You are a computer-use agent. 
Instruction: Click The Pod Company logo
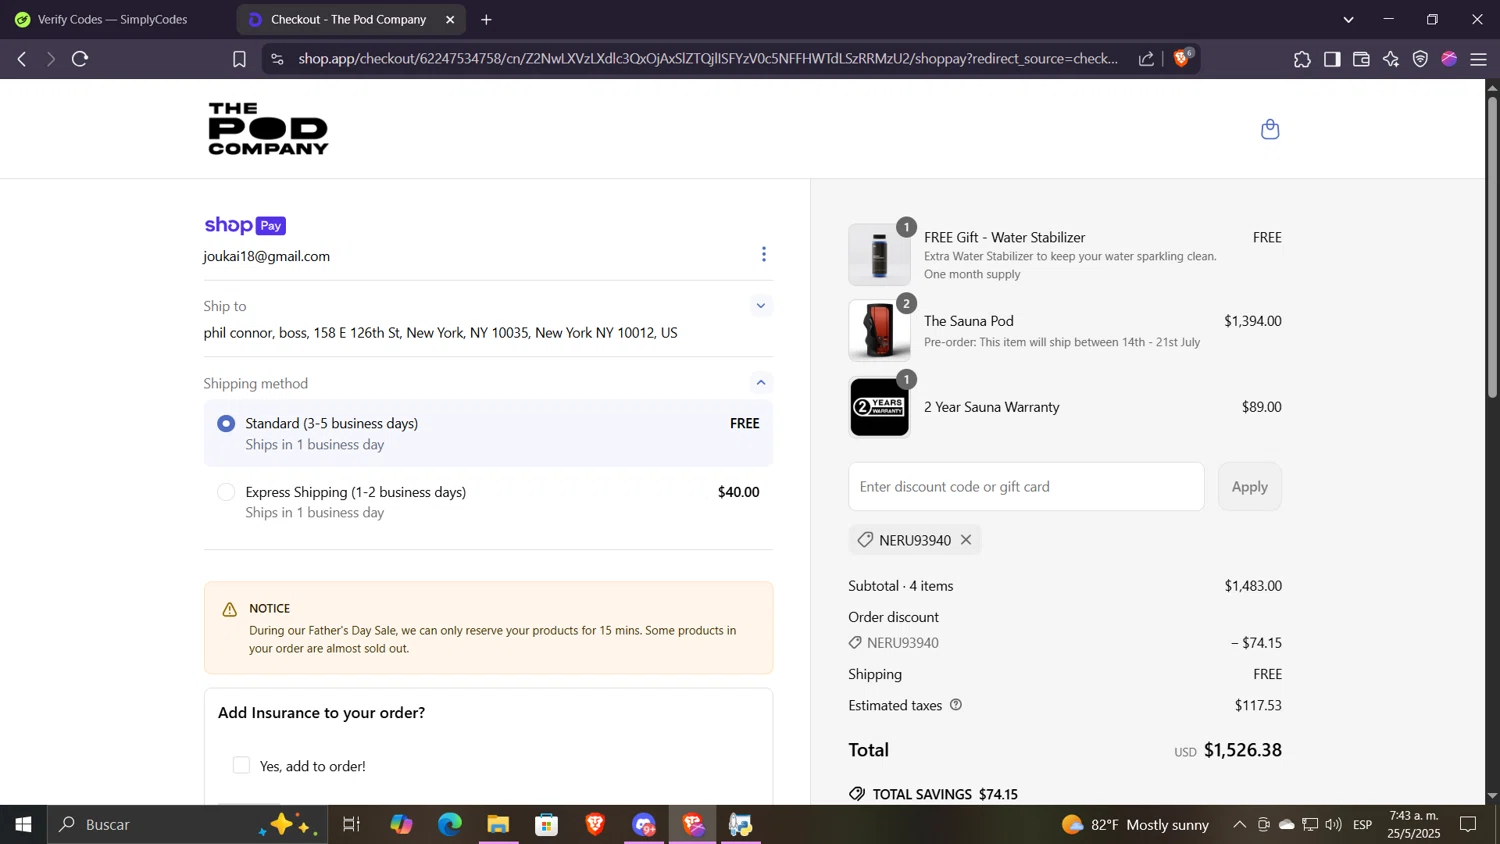tap(268, 129)
